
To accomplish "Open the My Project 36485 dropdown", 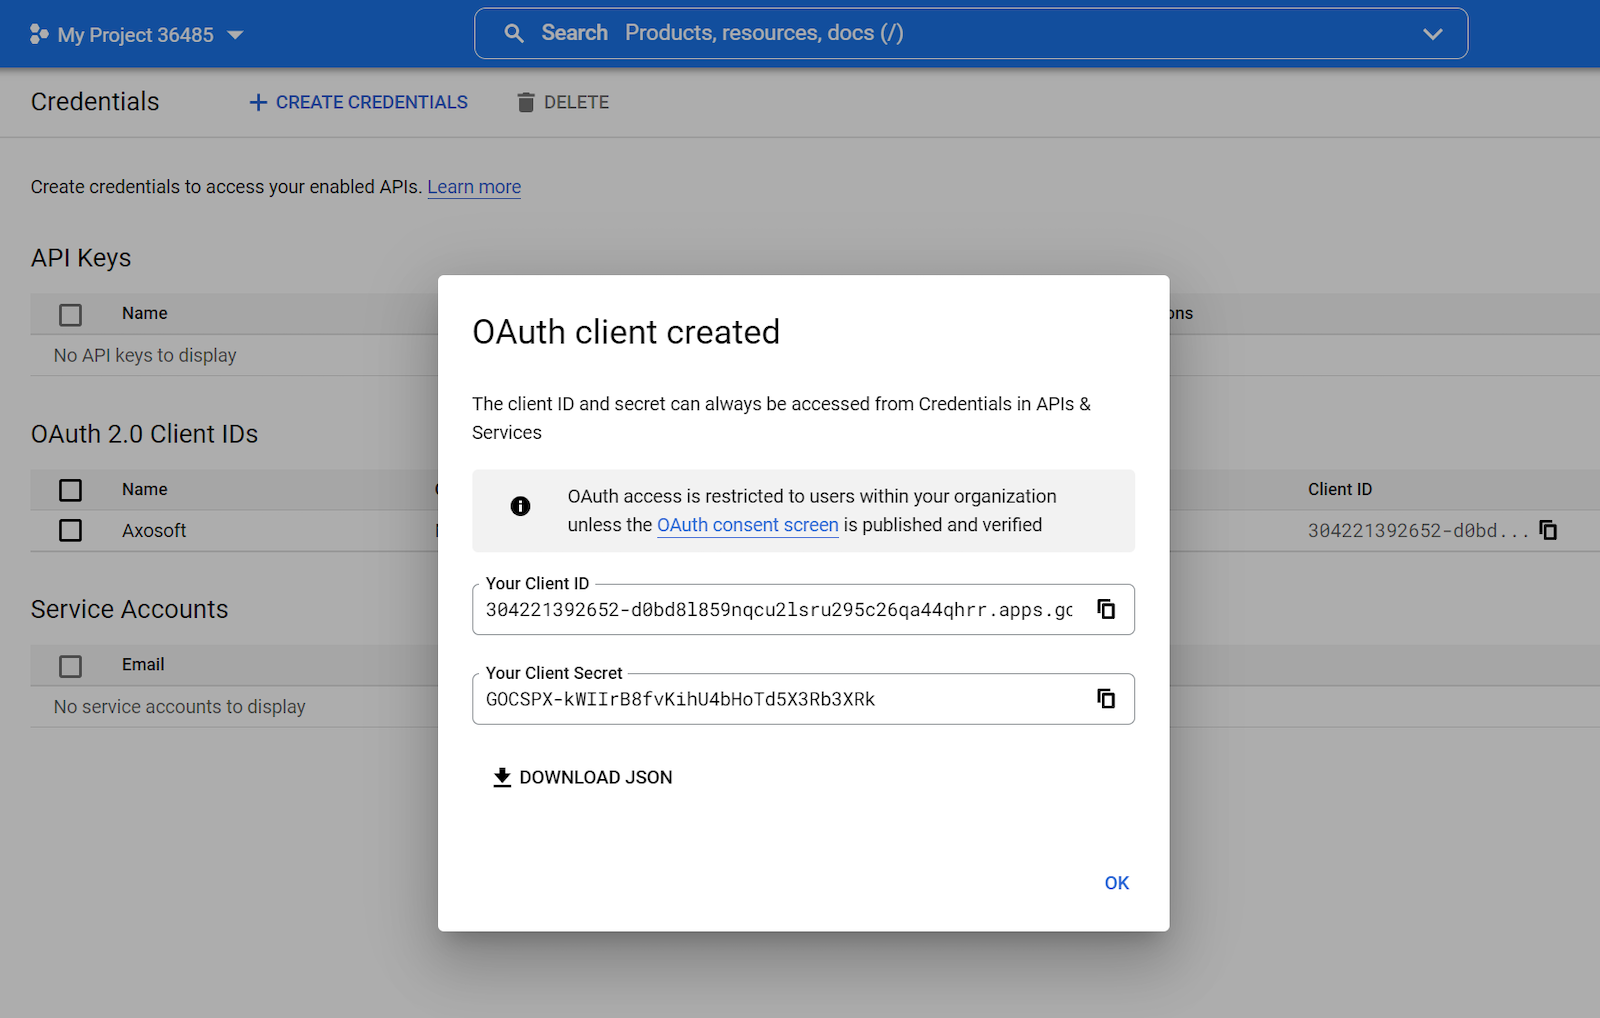I will pyautogui.click(x=136, y=35).
